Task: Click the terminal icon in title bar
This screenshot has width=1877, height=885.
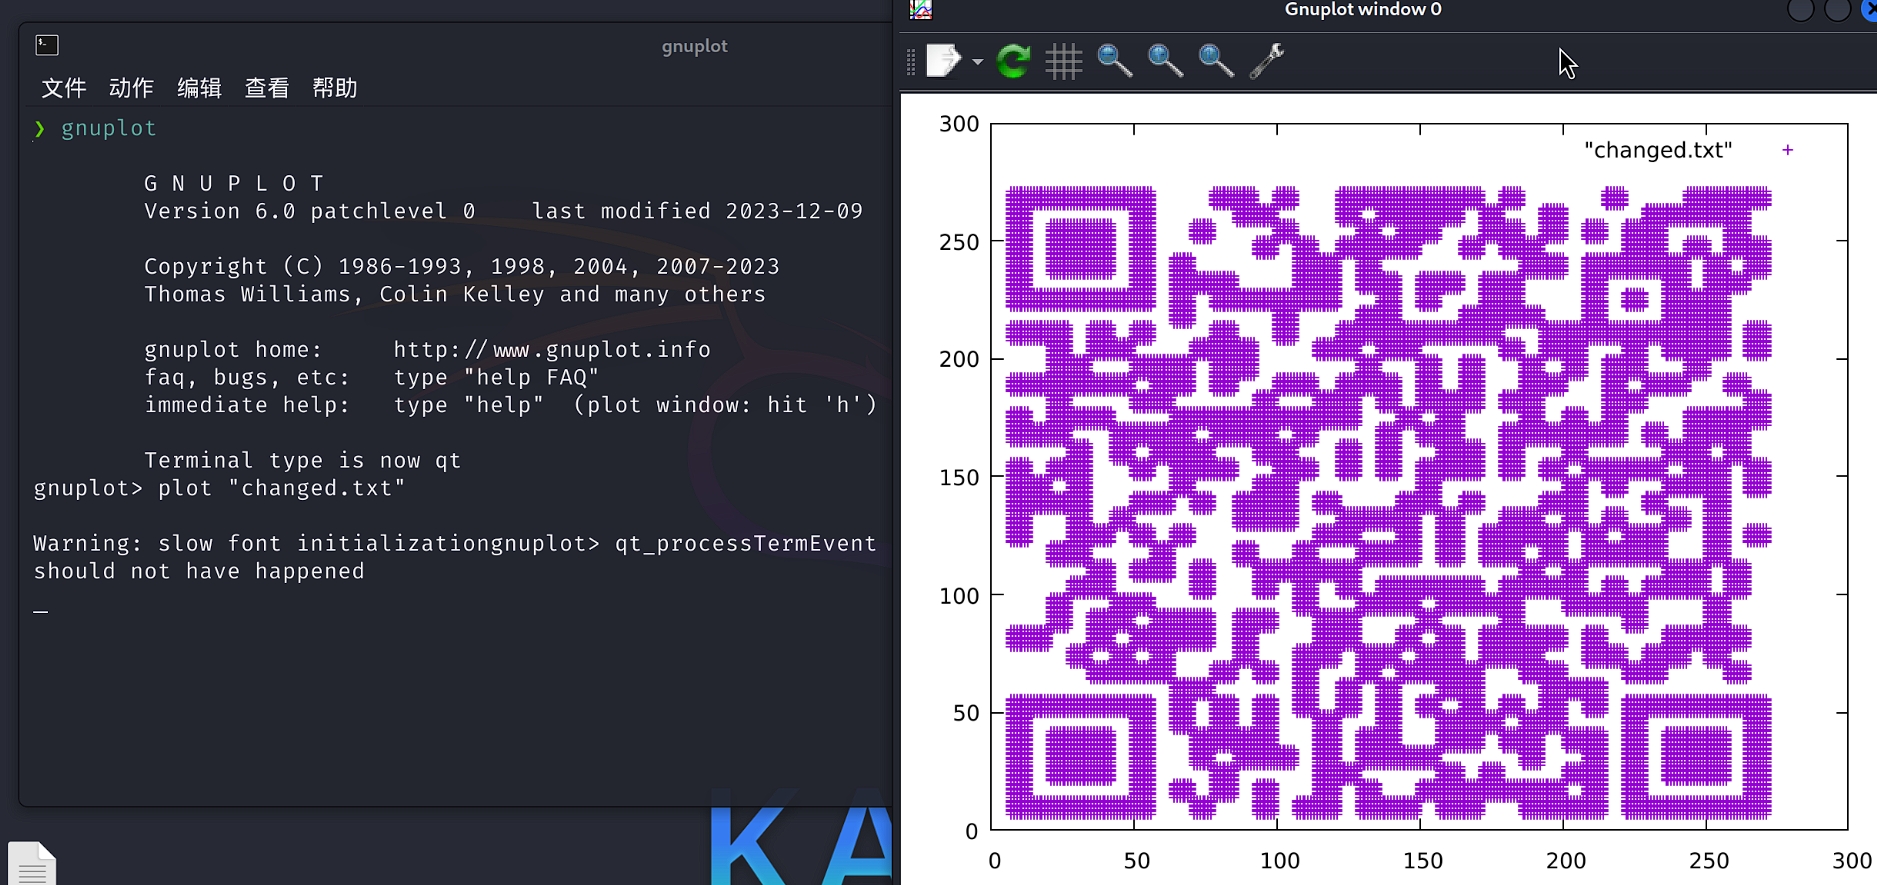Action: (x=47, y=45)
